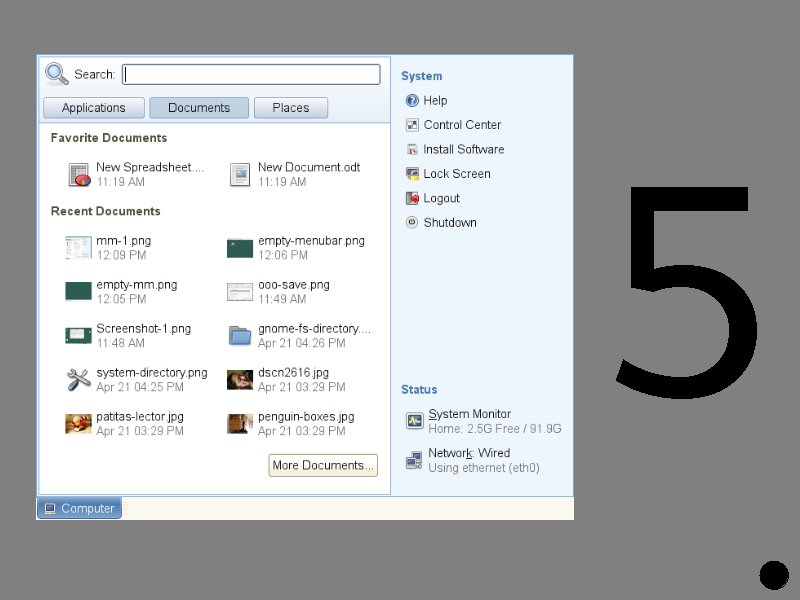Click the search magnifier icon
800x600 pixels.
coord(57,74)
